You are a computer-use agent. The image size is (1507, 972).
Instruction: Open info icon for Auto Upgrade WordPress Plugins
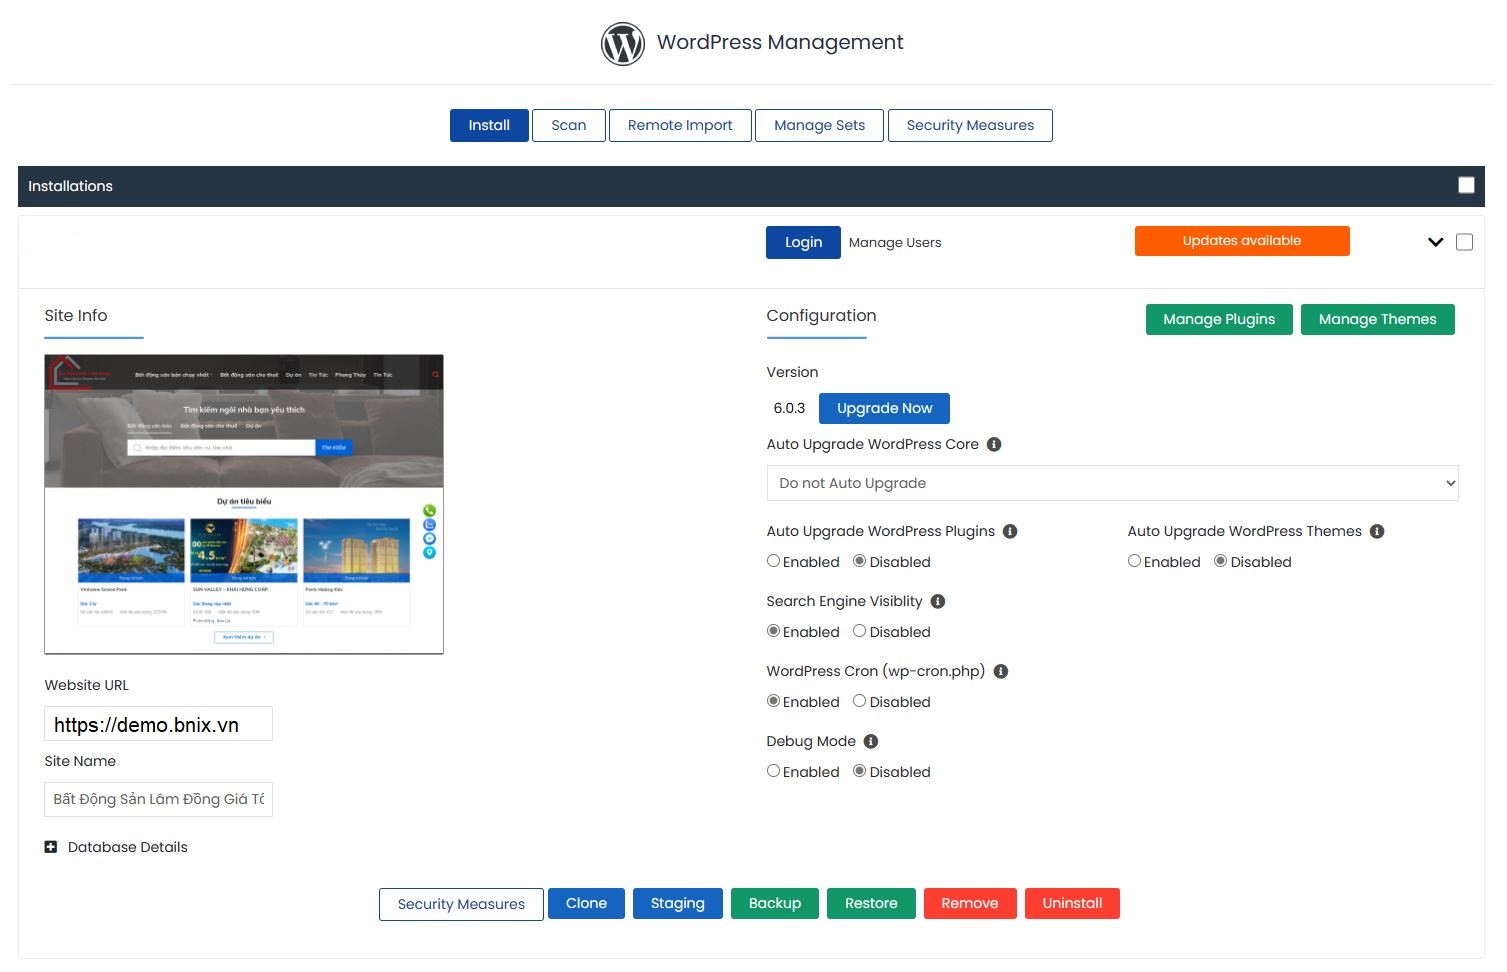click(1010, 532)
